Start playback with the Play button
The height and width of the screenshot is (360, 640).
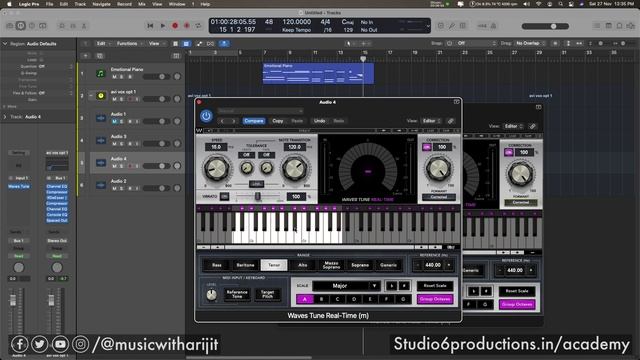click(x=163, y=26)
